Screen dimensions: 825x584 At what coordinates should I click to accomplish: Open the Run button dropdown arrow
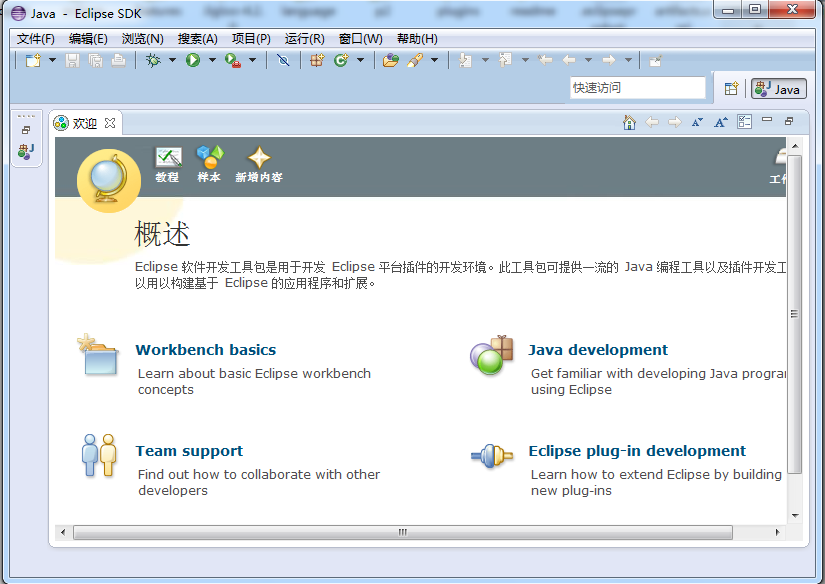(210, 61)
